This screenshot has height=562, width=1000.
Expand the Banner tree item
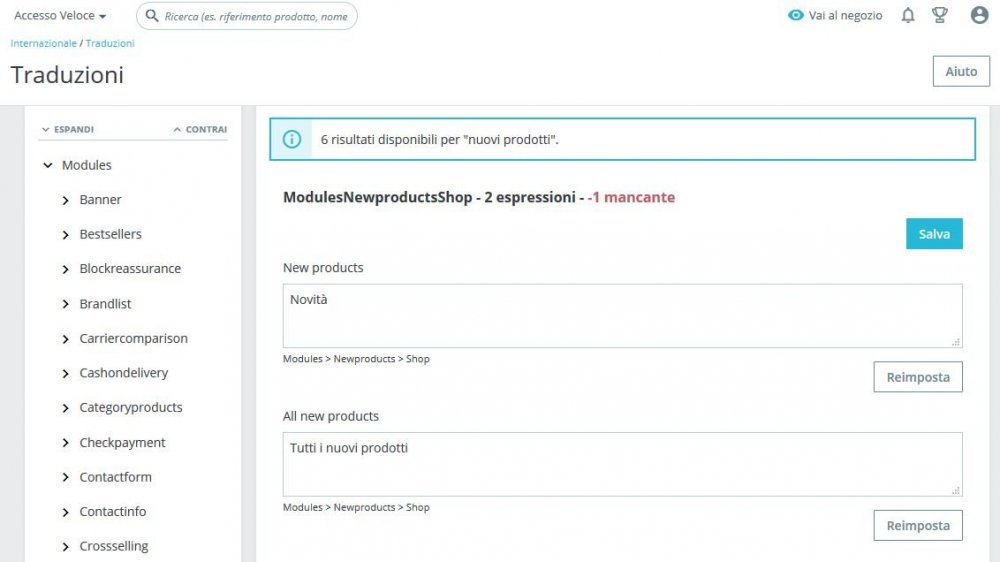tap(66, 200)
